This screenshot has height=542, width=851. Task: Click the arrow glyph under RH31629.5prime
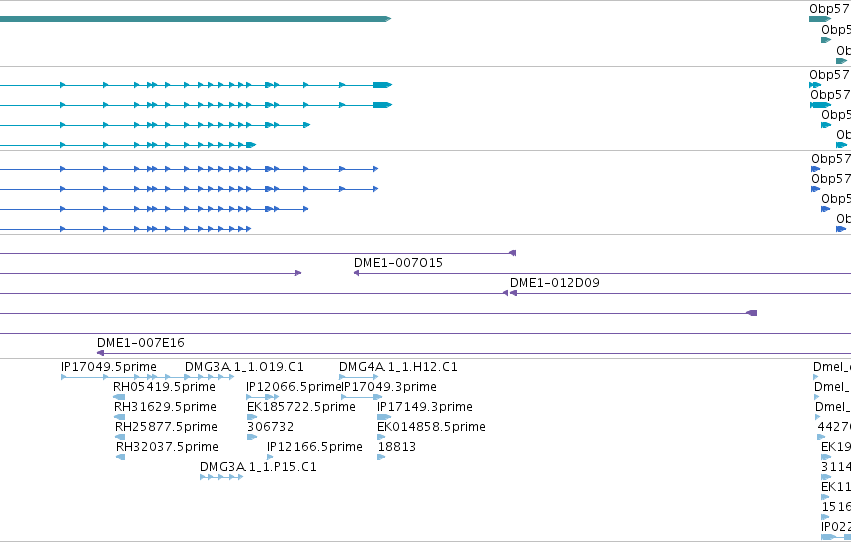(120, 417)
